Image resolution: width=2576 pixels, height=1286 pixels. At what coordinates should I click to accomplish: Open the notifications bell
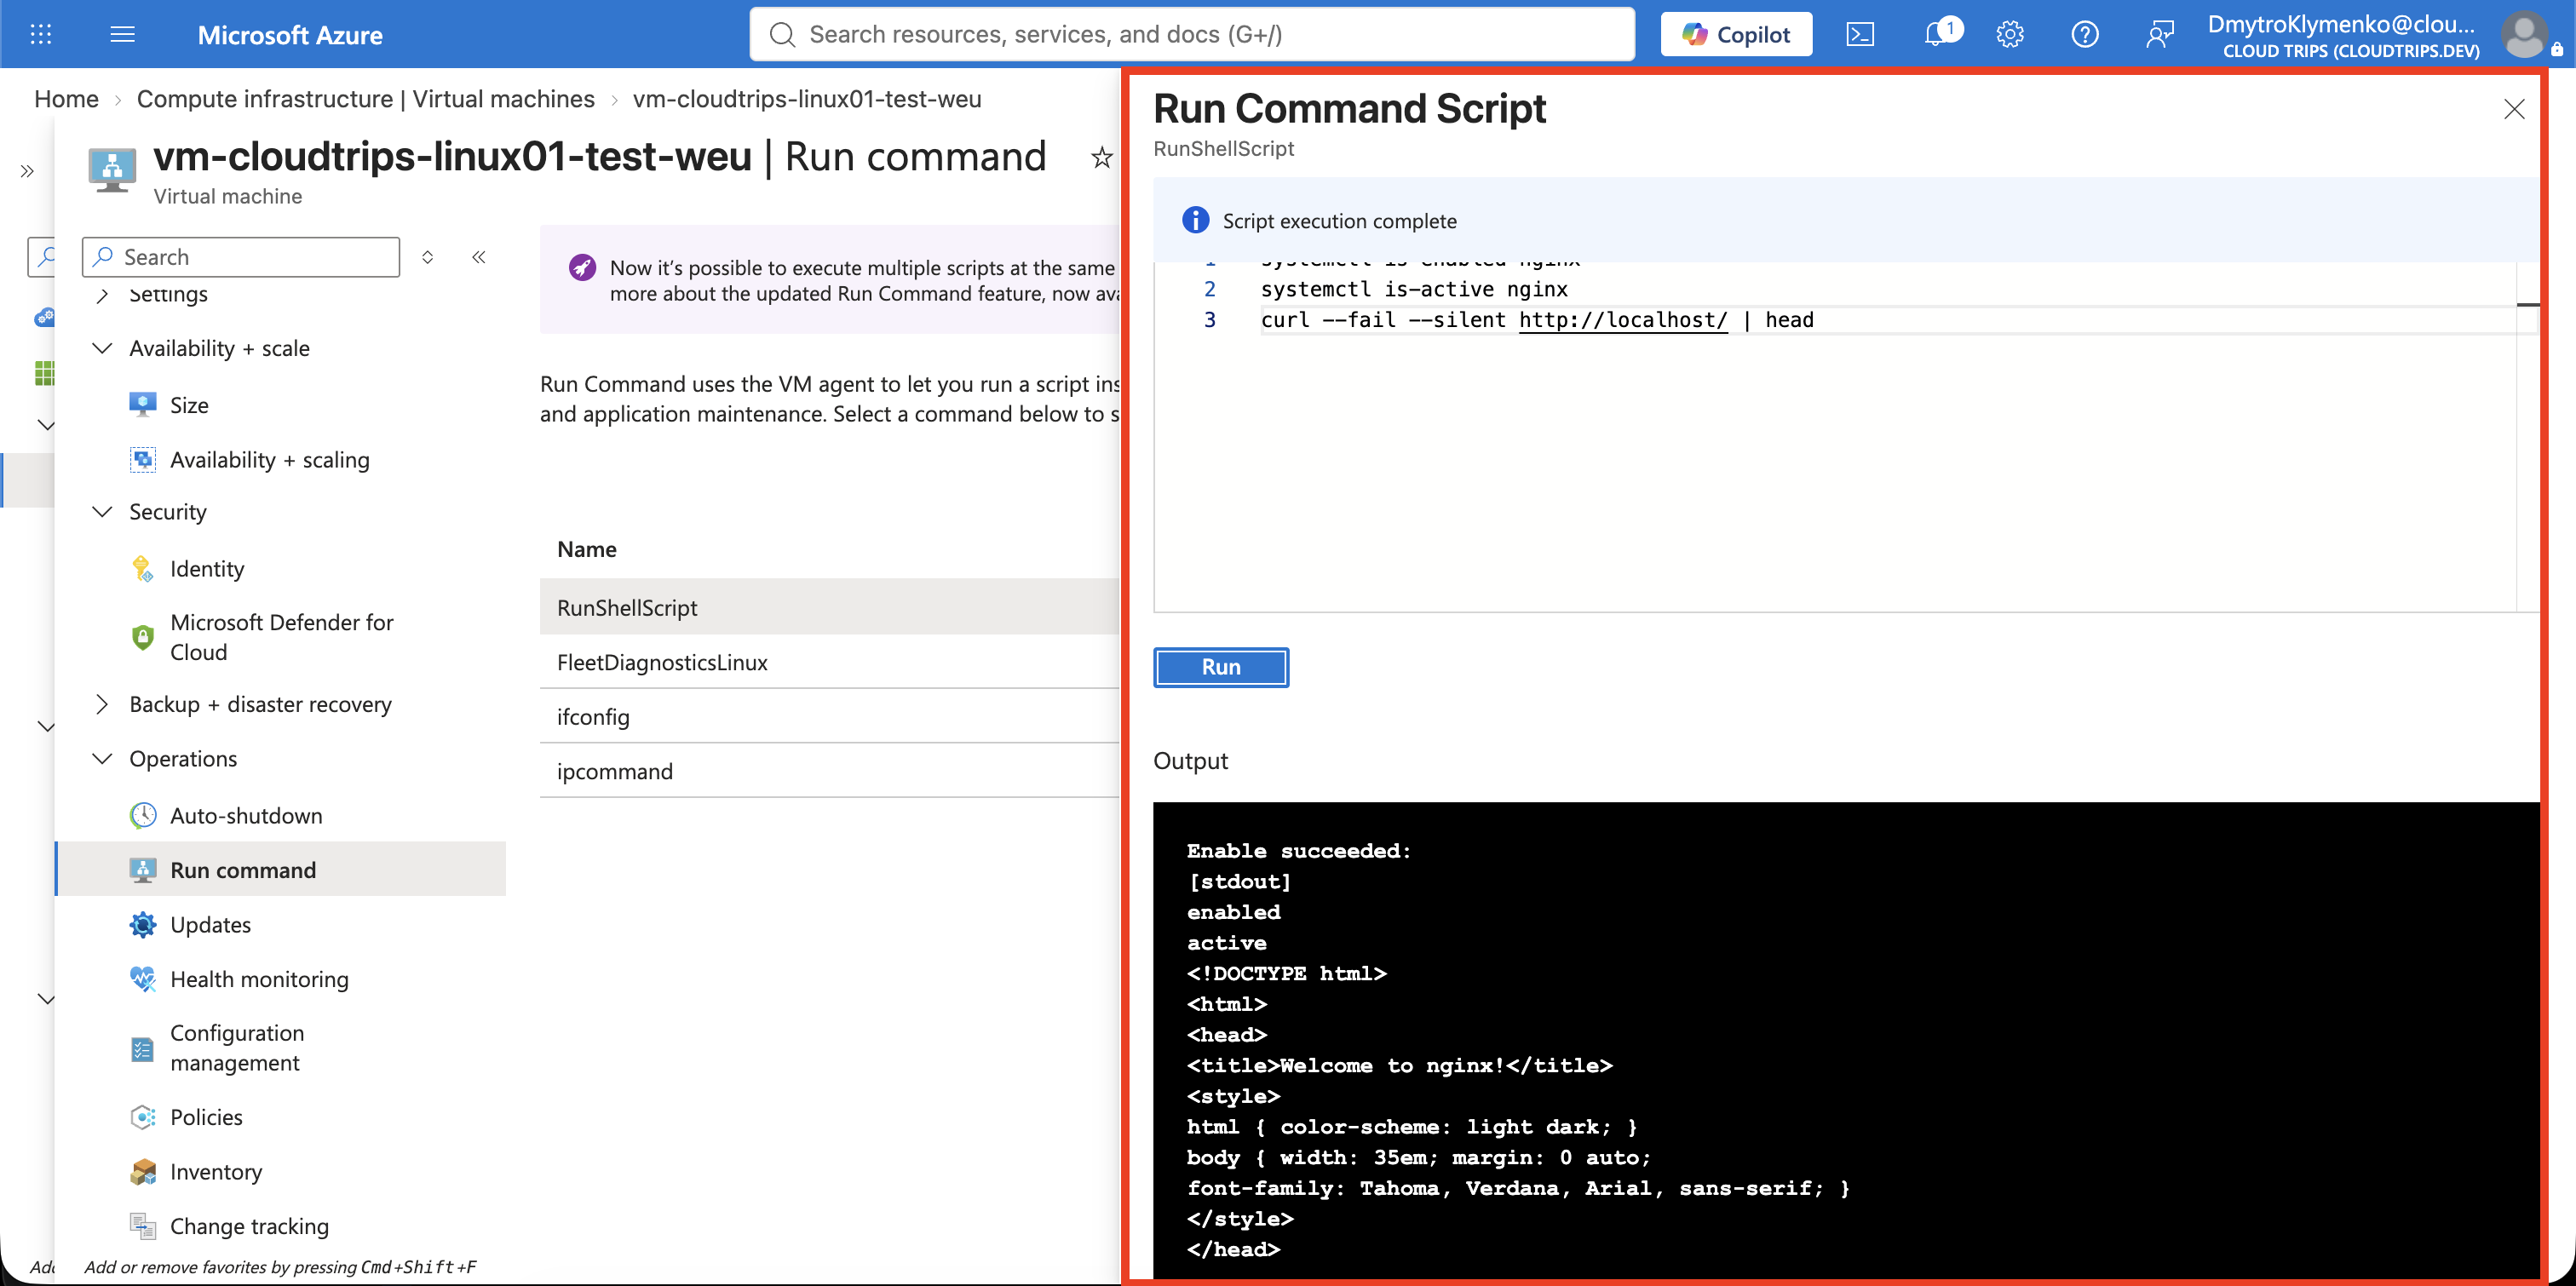(1938, 34)
